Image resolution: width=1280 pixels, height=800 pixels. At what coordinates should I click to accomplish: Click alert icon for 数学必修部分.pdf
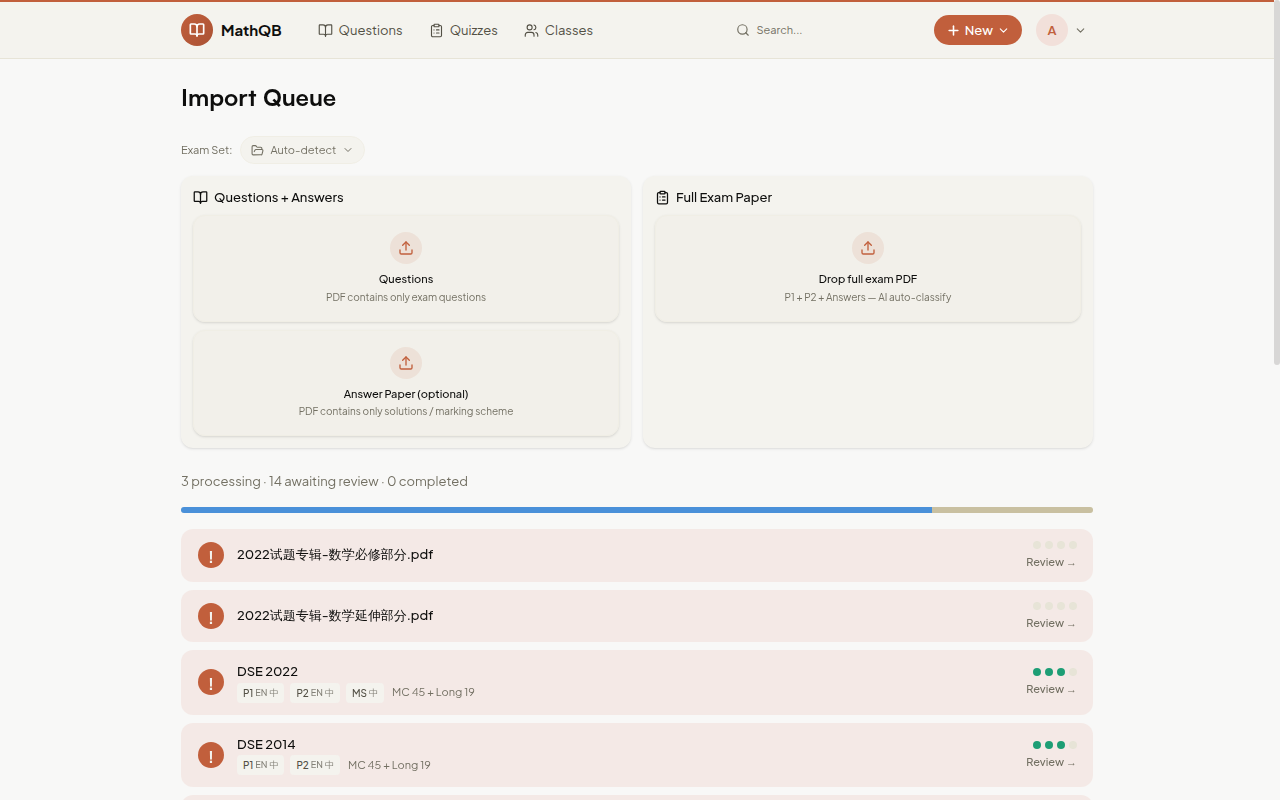(211, 555)
